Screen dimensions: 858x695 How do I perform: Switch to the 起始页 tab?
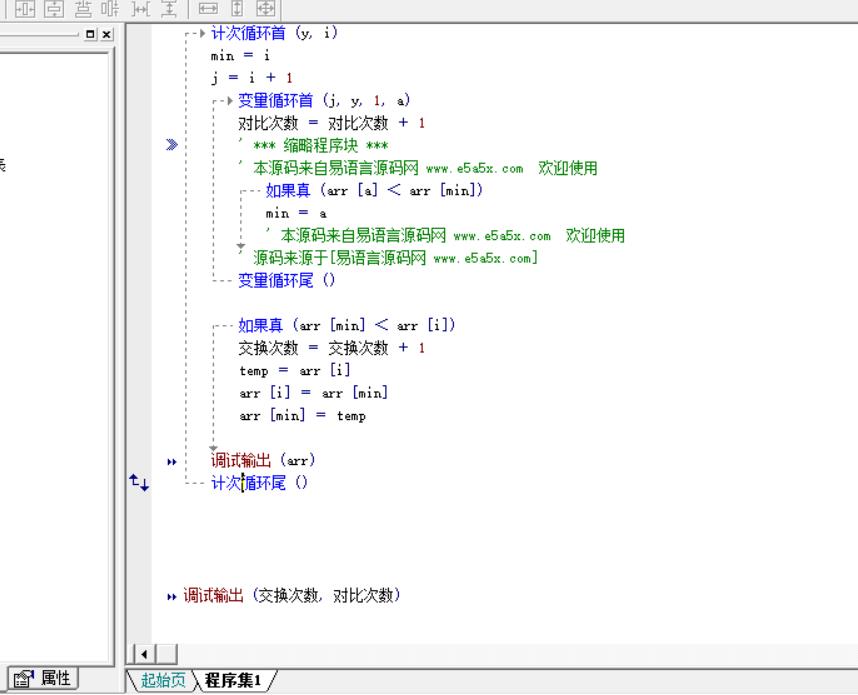click(162, 681)
